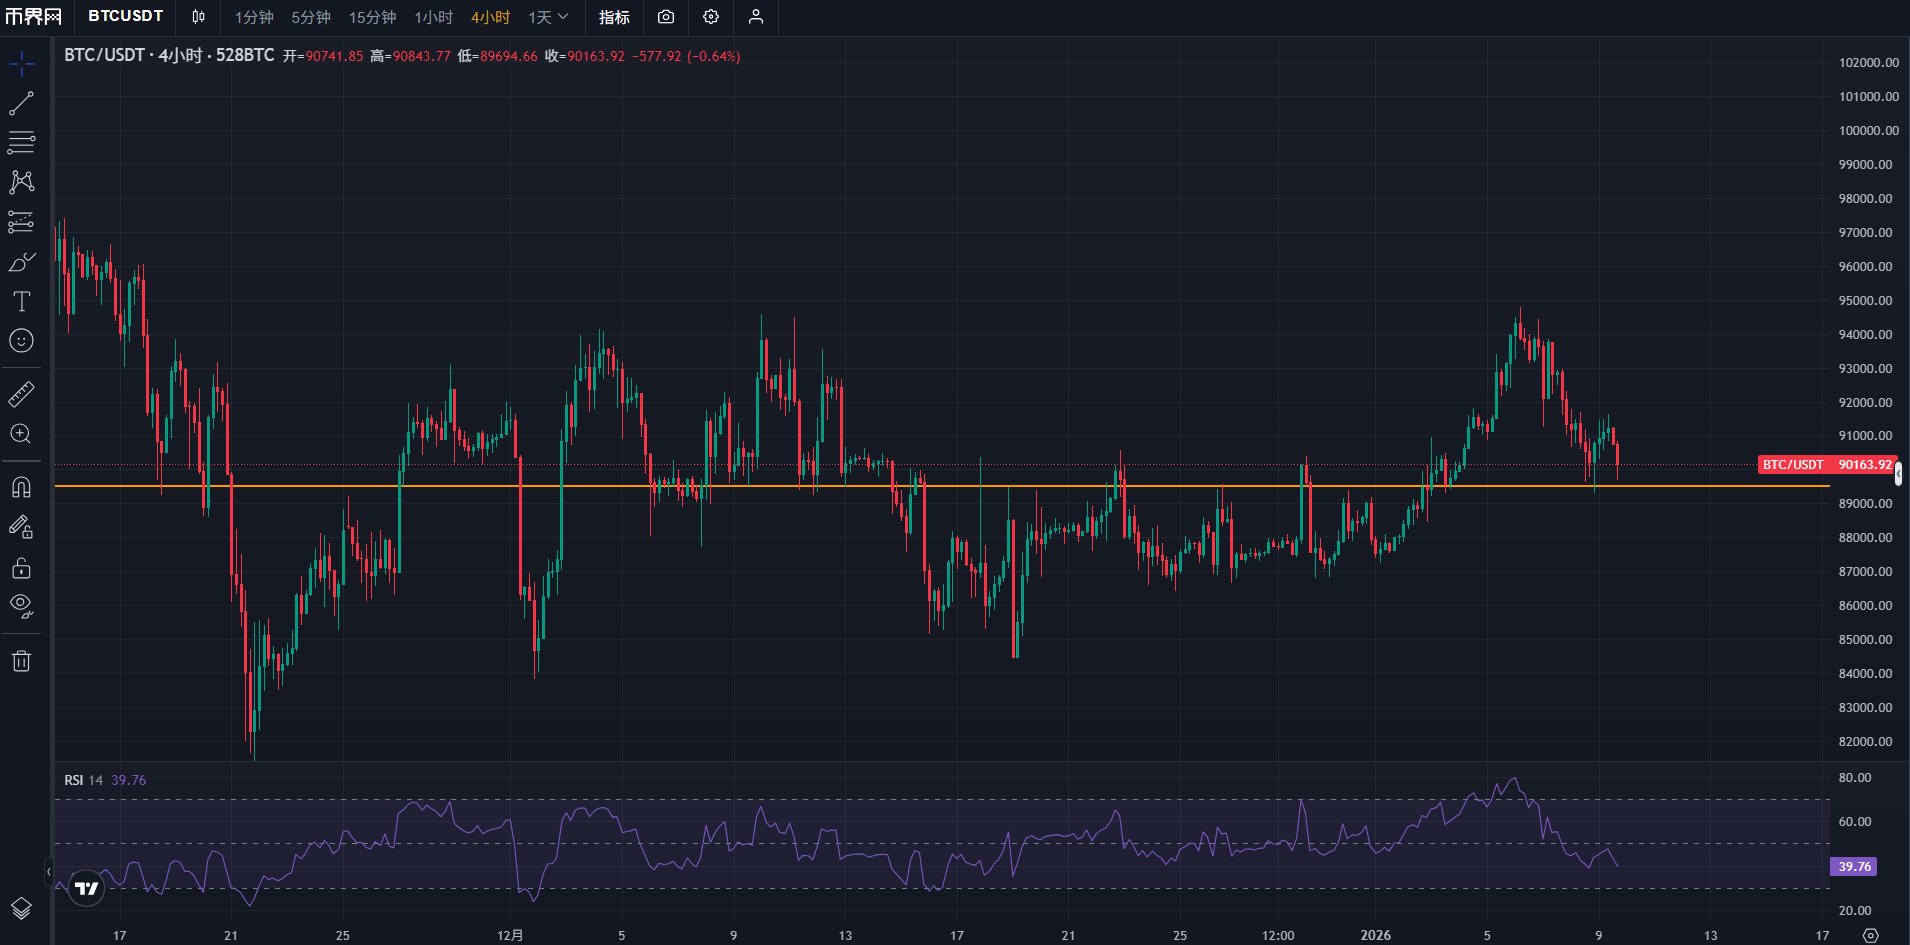This screenshot has height=945, width=1910.
Task: Open the candlestick chart type selector
Action: click(x=198, y=17)
